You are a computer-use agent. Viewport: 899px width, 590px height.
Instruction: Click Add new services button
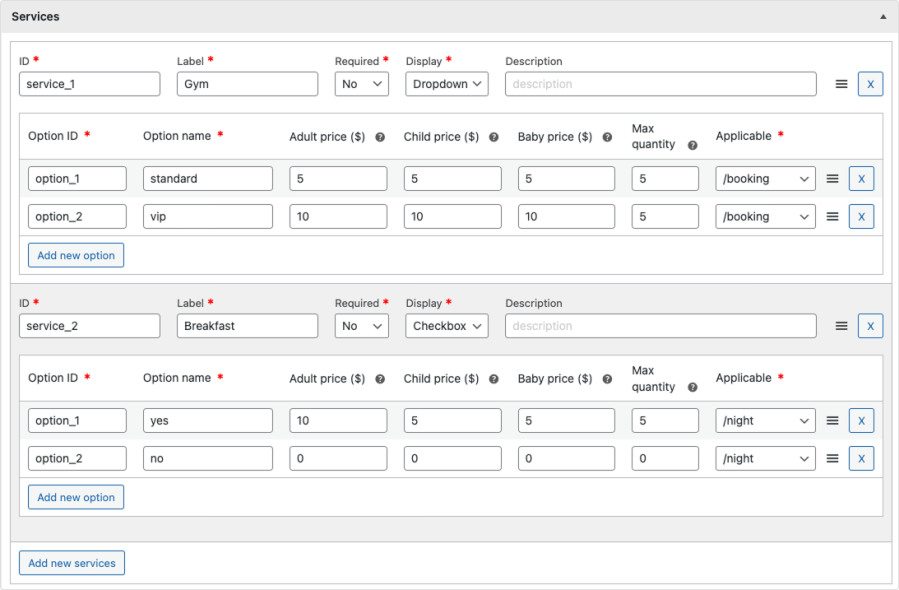[72, 563]
